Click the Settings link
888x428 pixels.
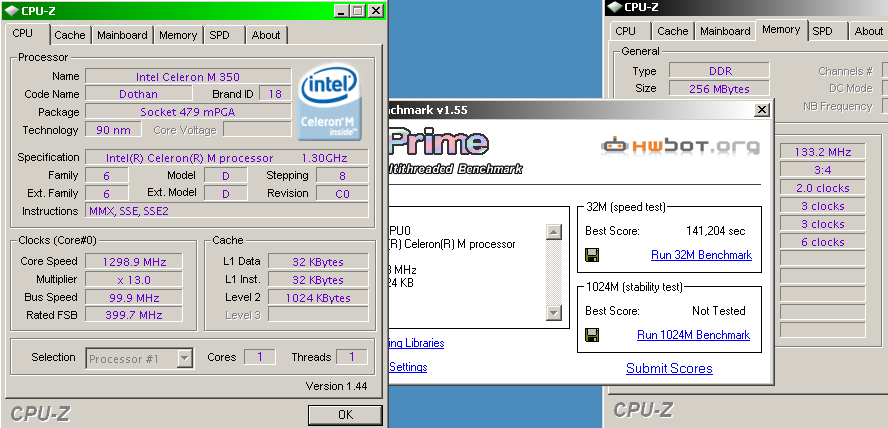click(408, 367)
